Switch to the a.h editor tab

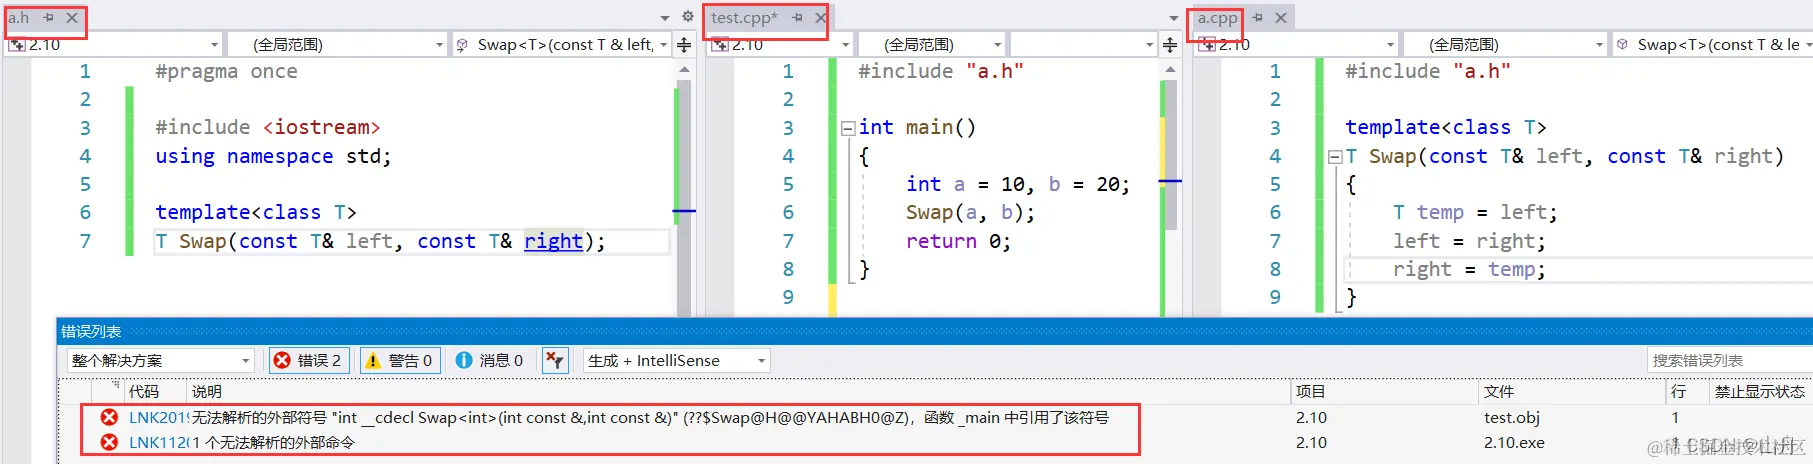pos(19,18)
